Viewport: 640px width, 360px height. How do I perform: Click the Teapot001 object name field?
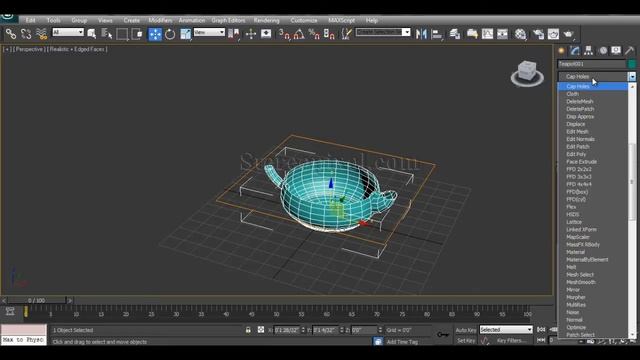(591, 64)
